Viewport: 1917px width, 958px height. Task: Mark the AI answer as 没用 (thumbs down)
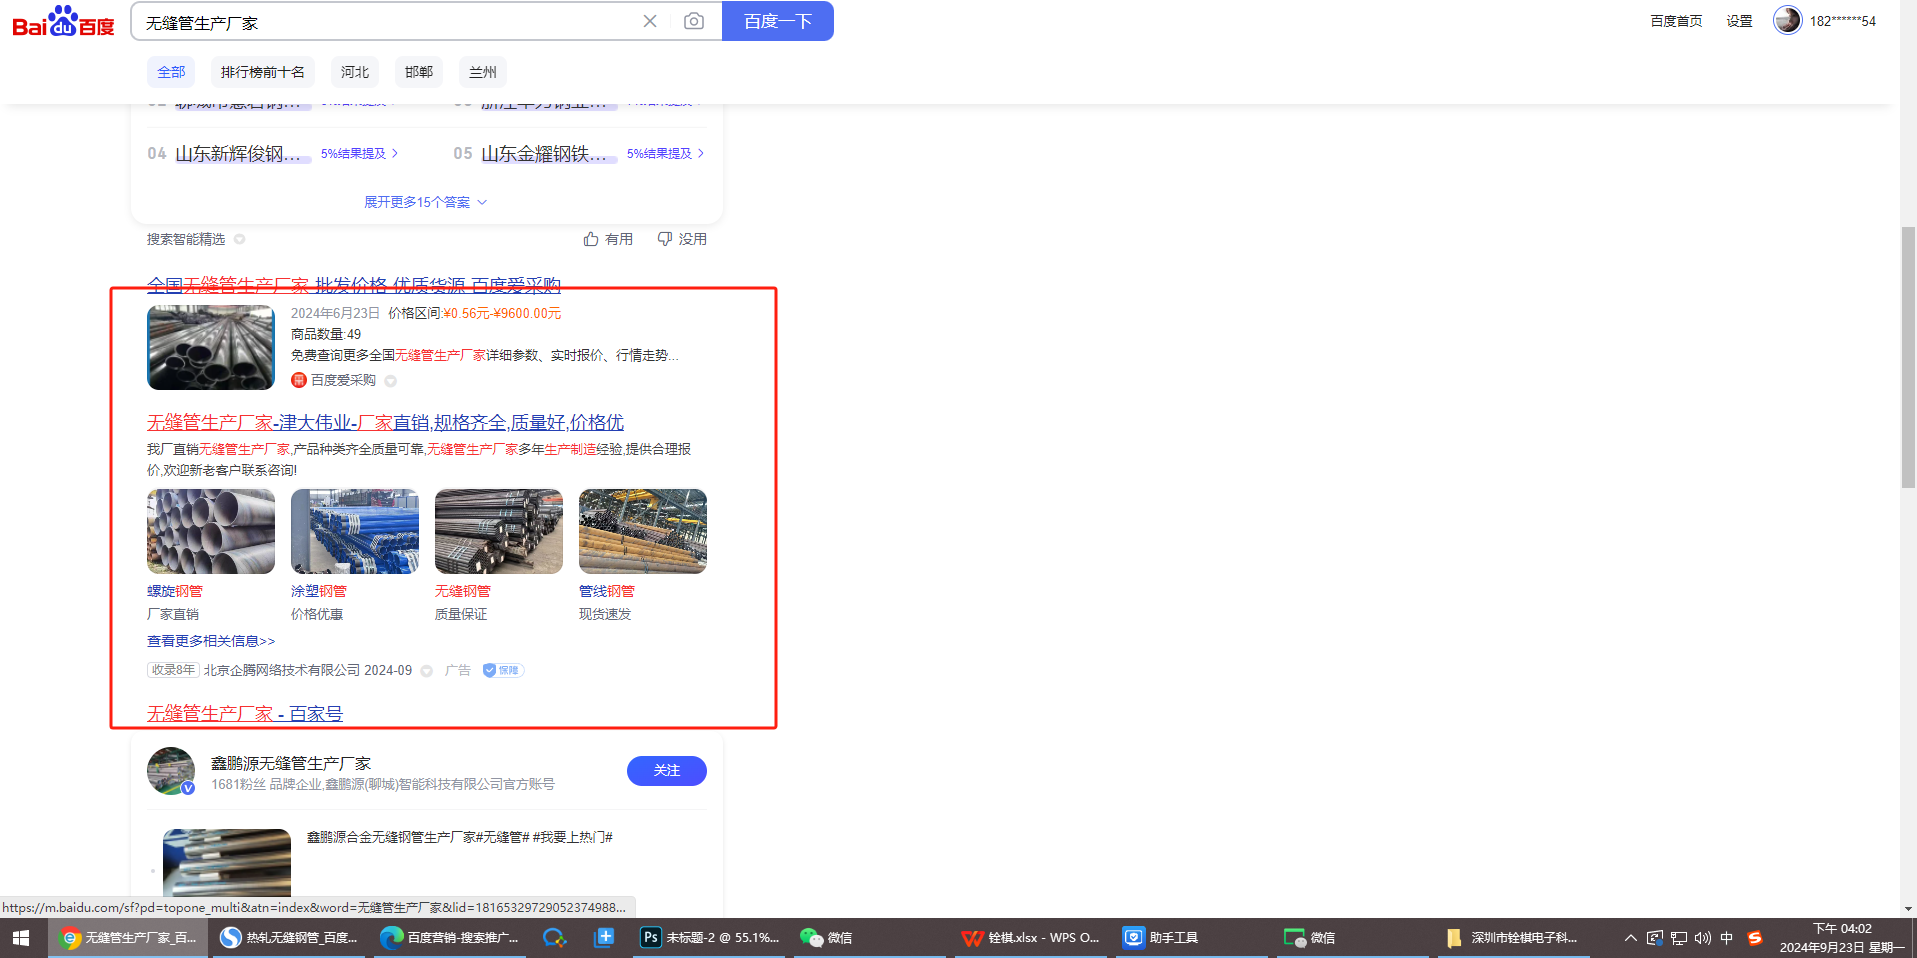pos(682,239)
